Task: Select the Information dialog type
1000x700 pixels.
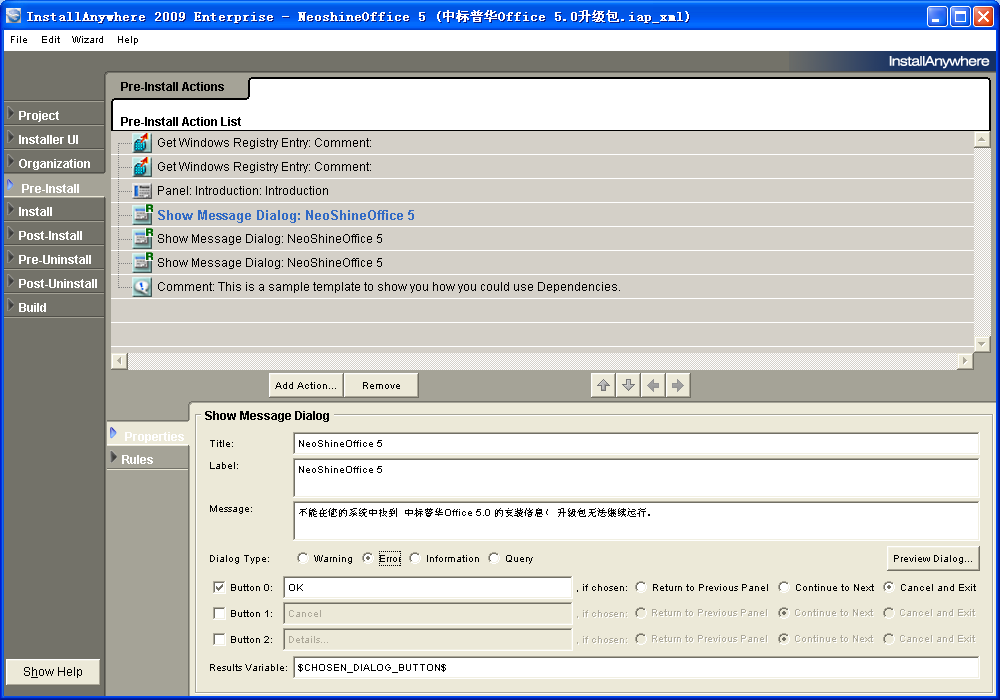Action: (x=415, y=558)
